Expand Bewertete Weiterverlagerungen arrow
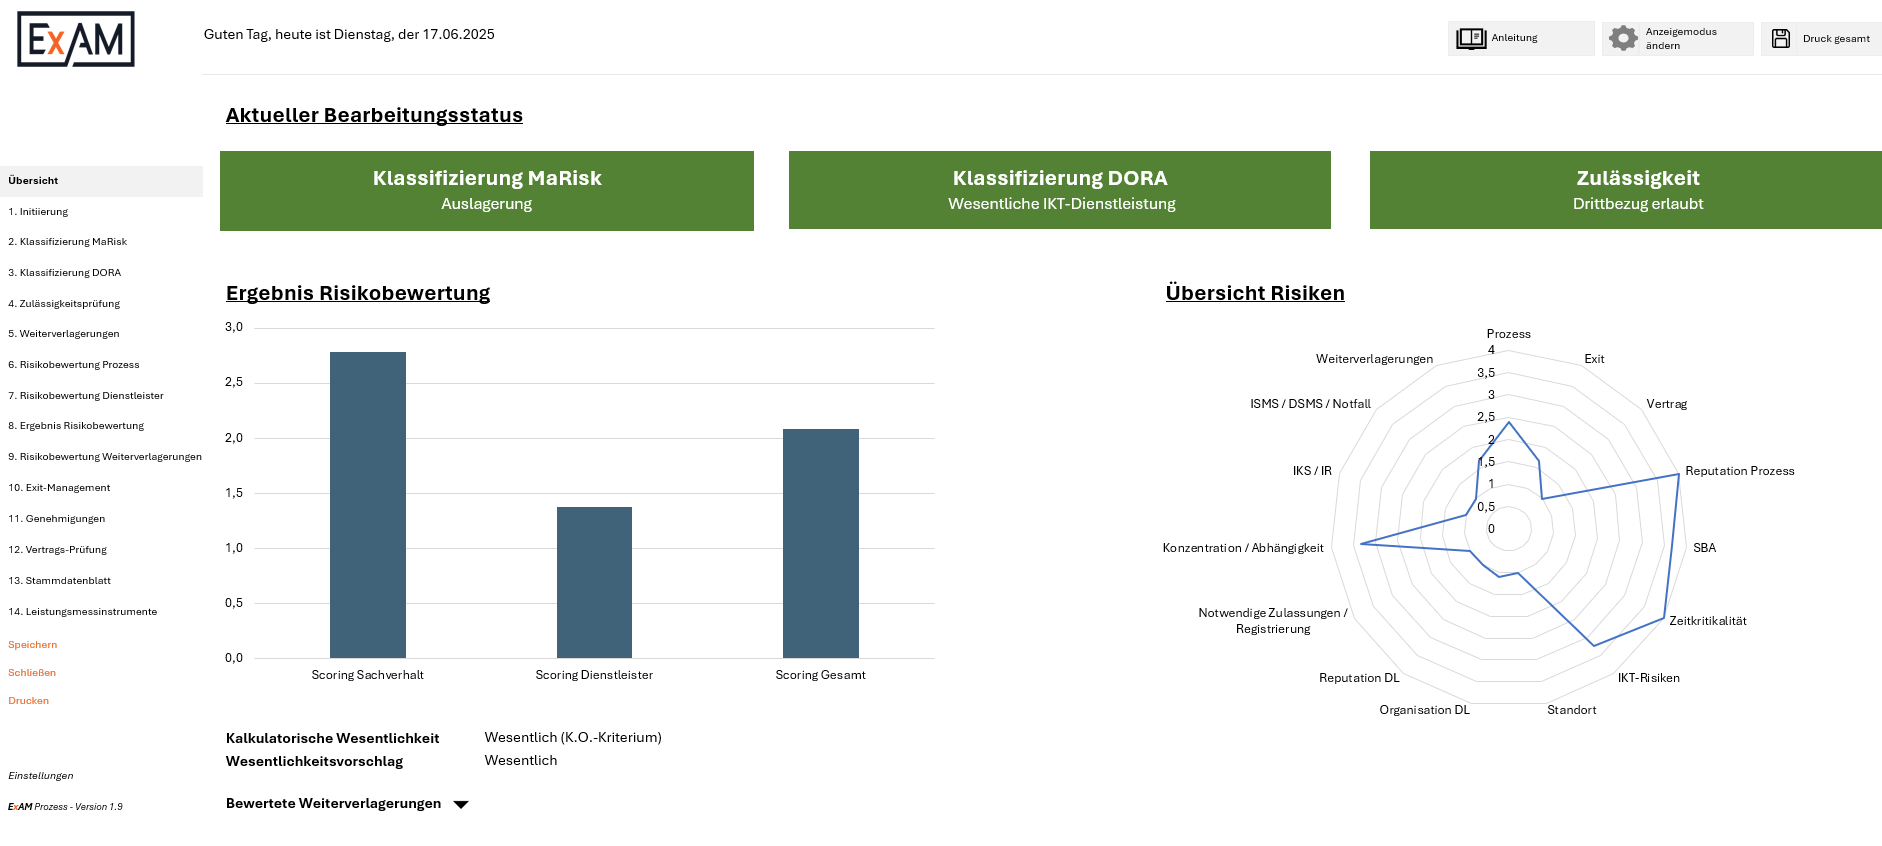This screenshot has width=1882, height=846. pyautogui.click(x=461, y=804)
